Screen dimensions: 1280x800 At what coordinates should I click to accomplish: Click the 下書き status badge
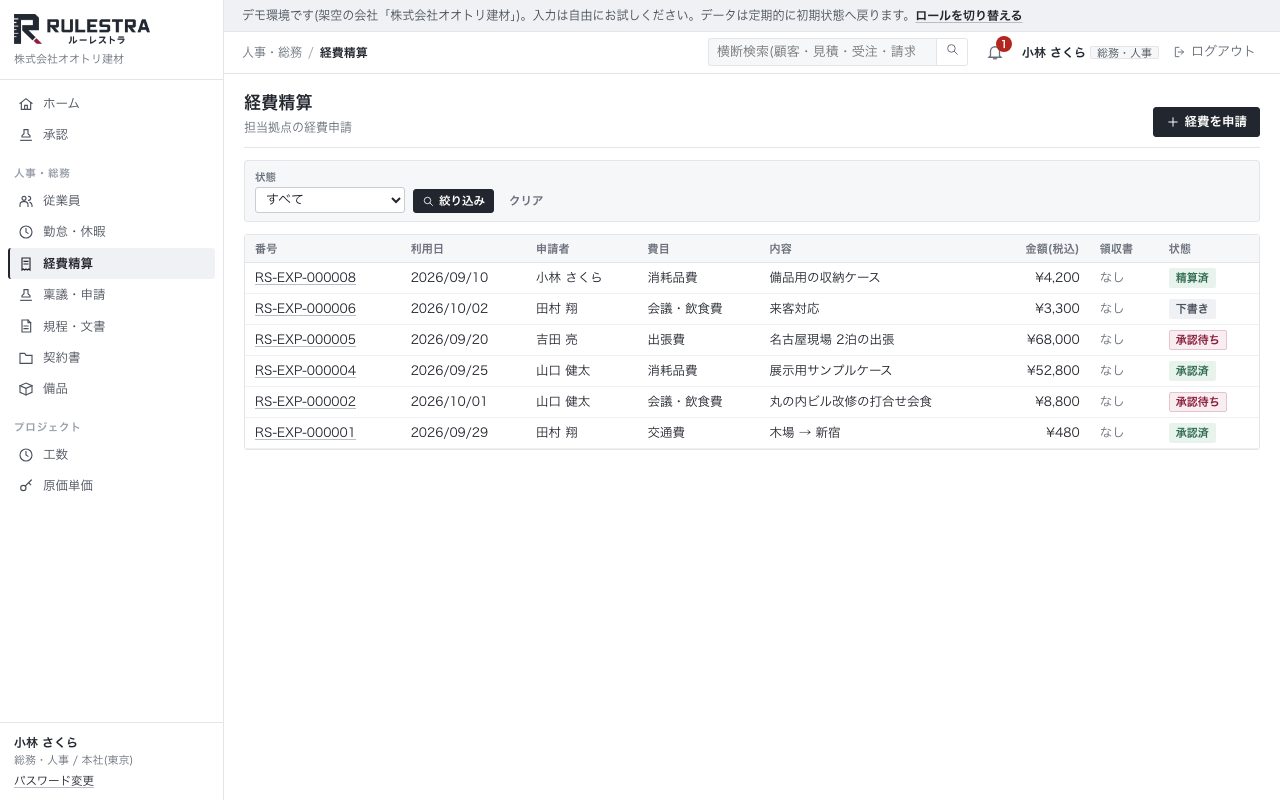tap(1192, 309)
